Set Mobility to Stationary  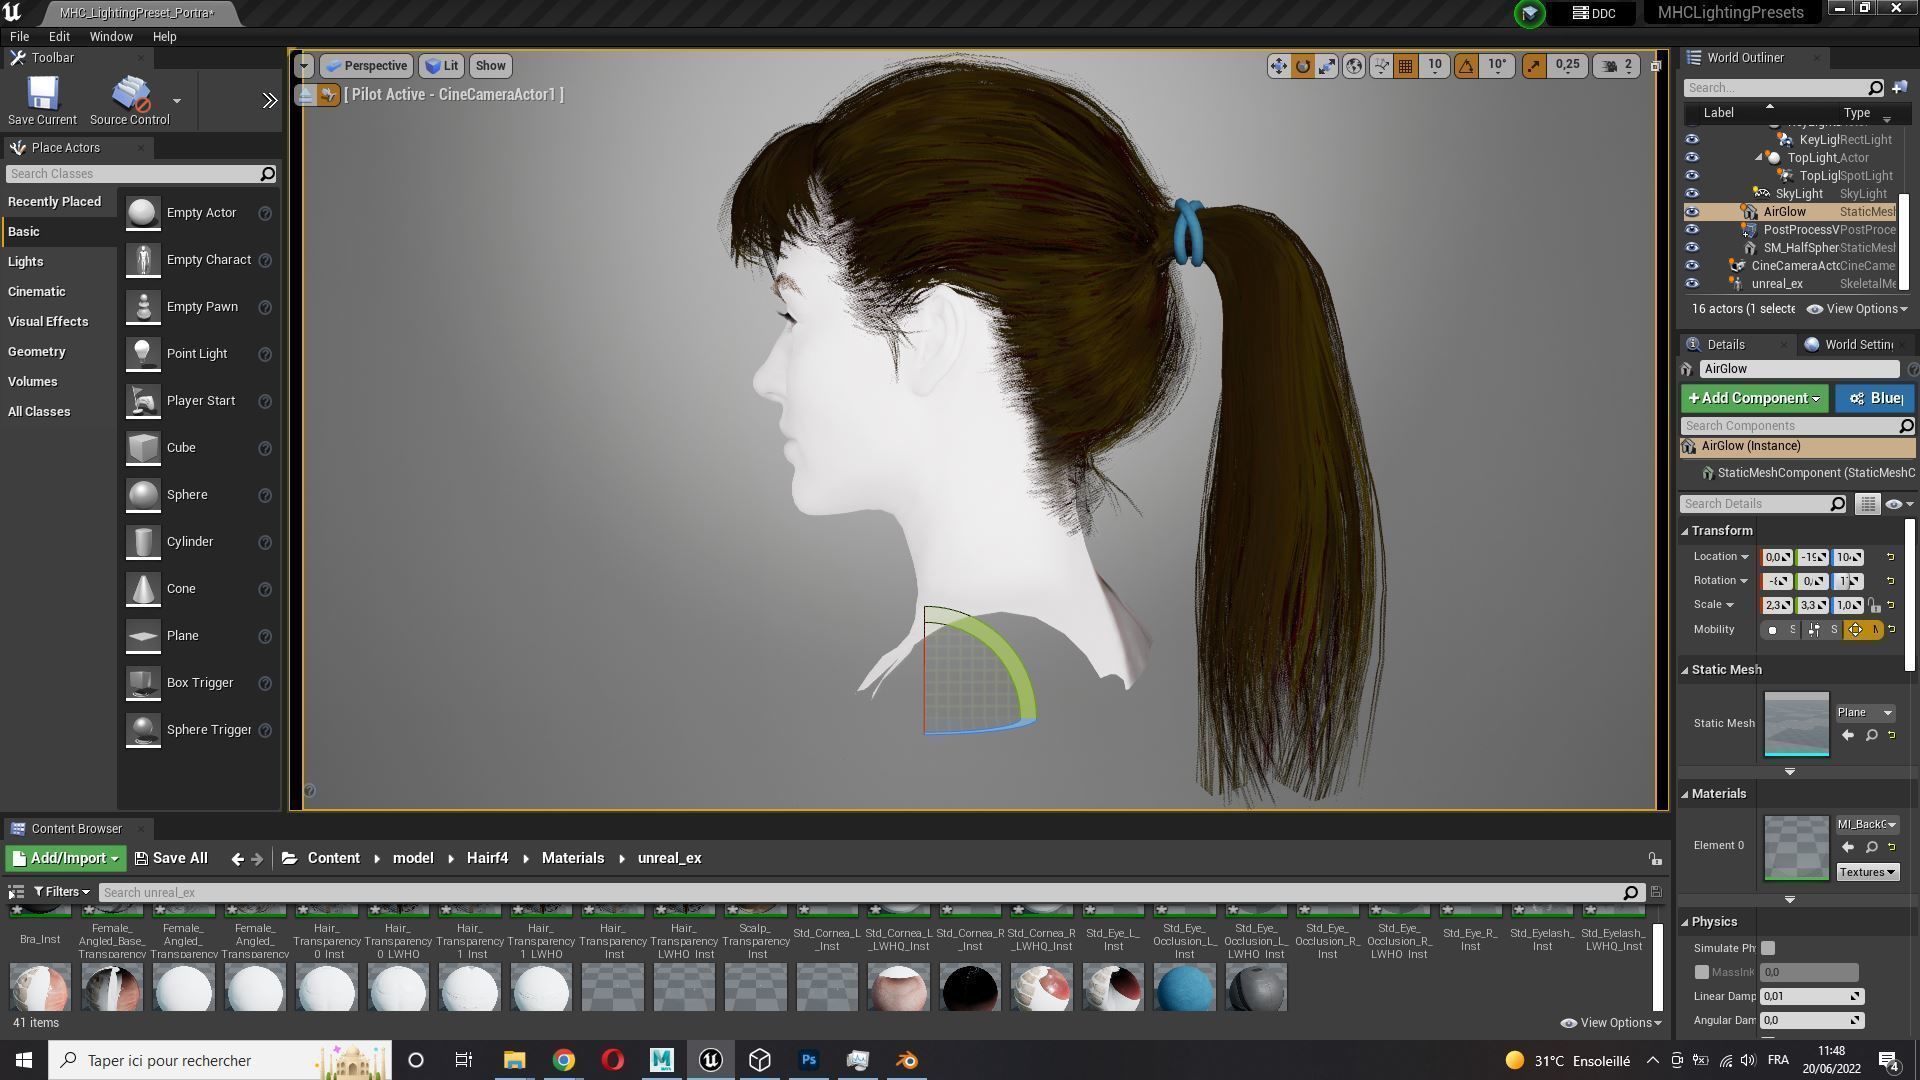(1823, 630)
